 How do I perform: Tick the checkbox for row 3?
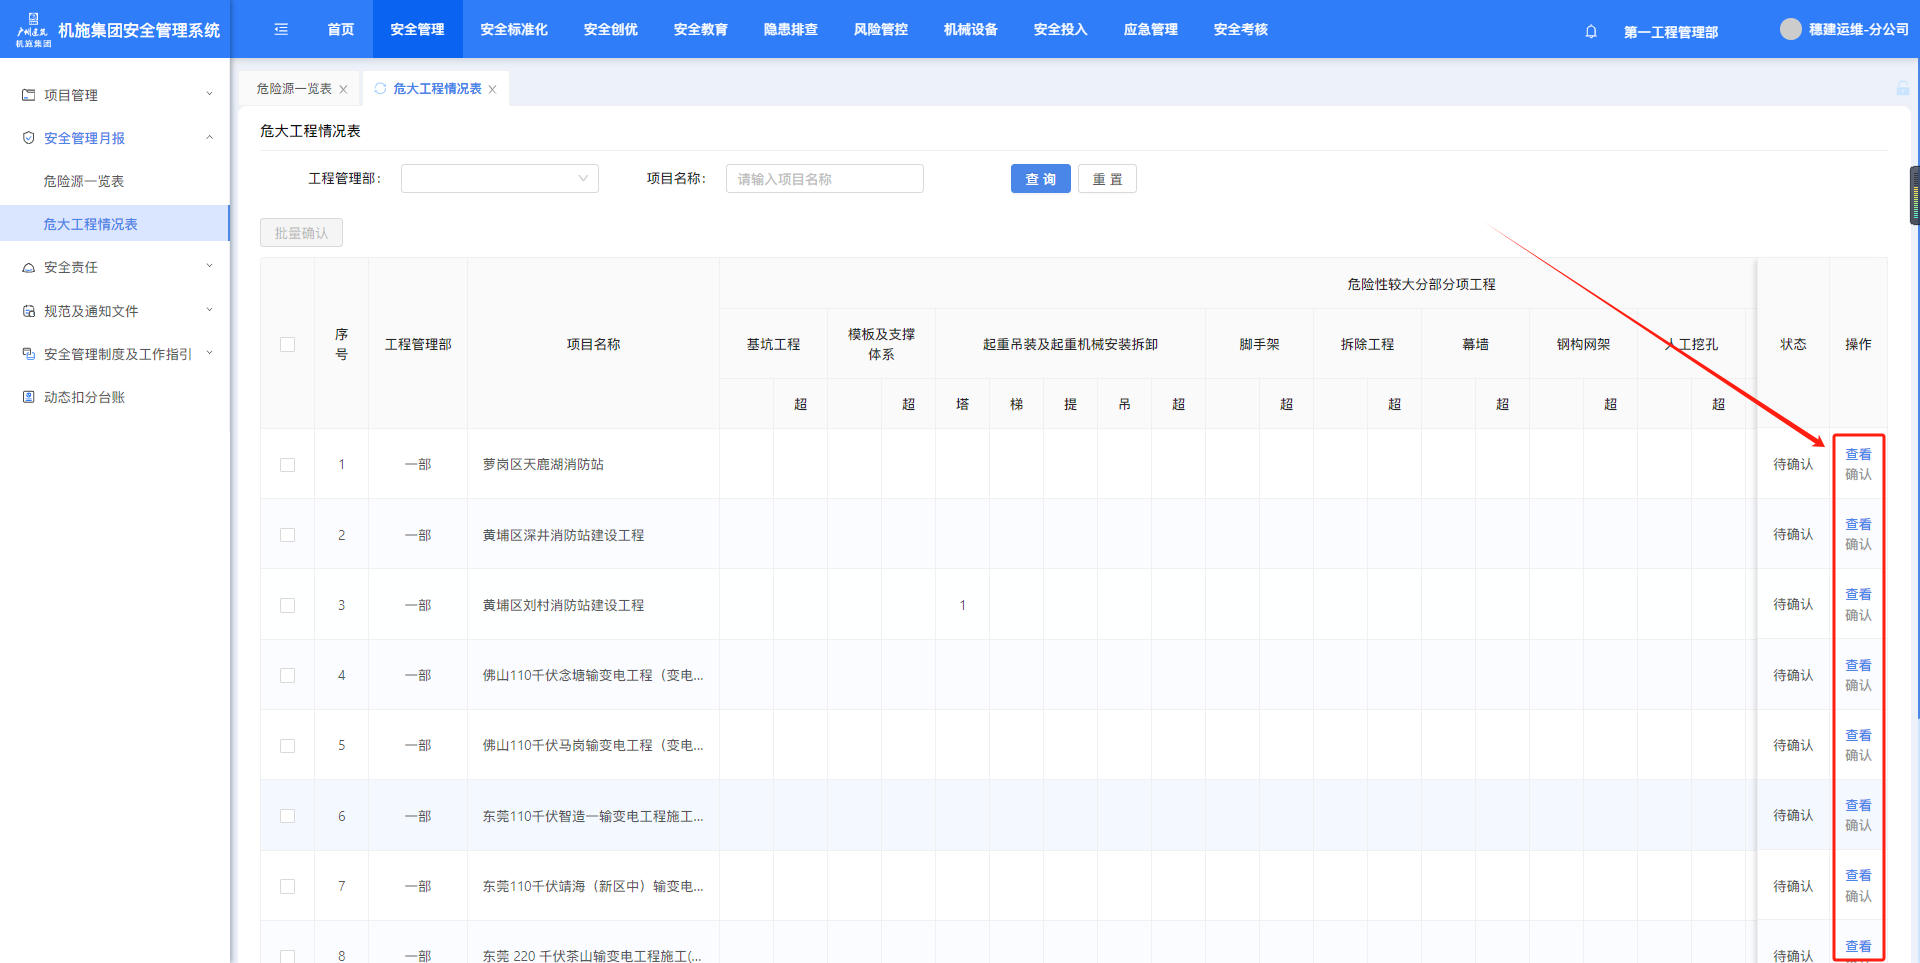[x=288, y=605]
